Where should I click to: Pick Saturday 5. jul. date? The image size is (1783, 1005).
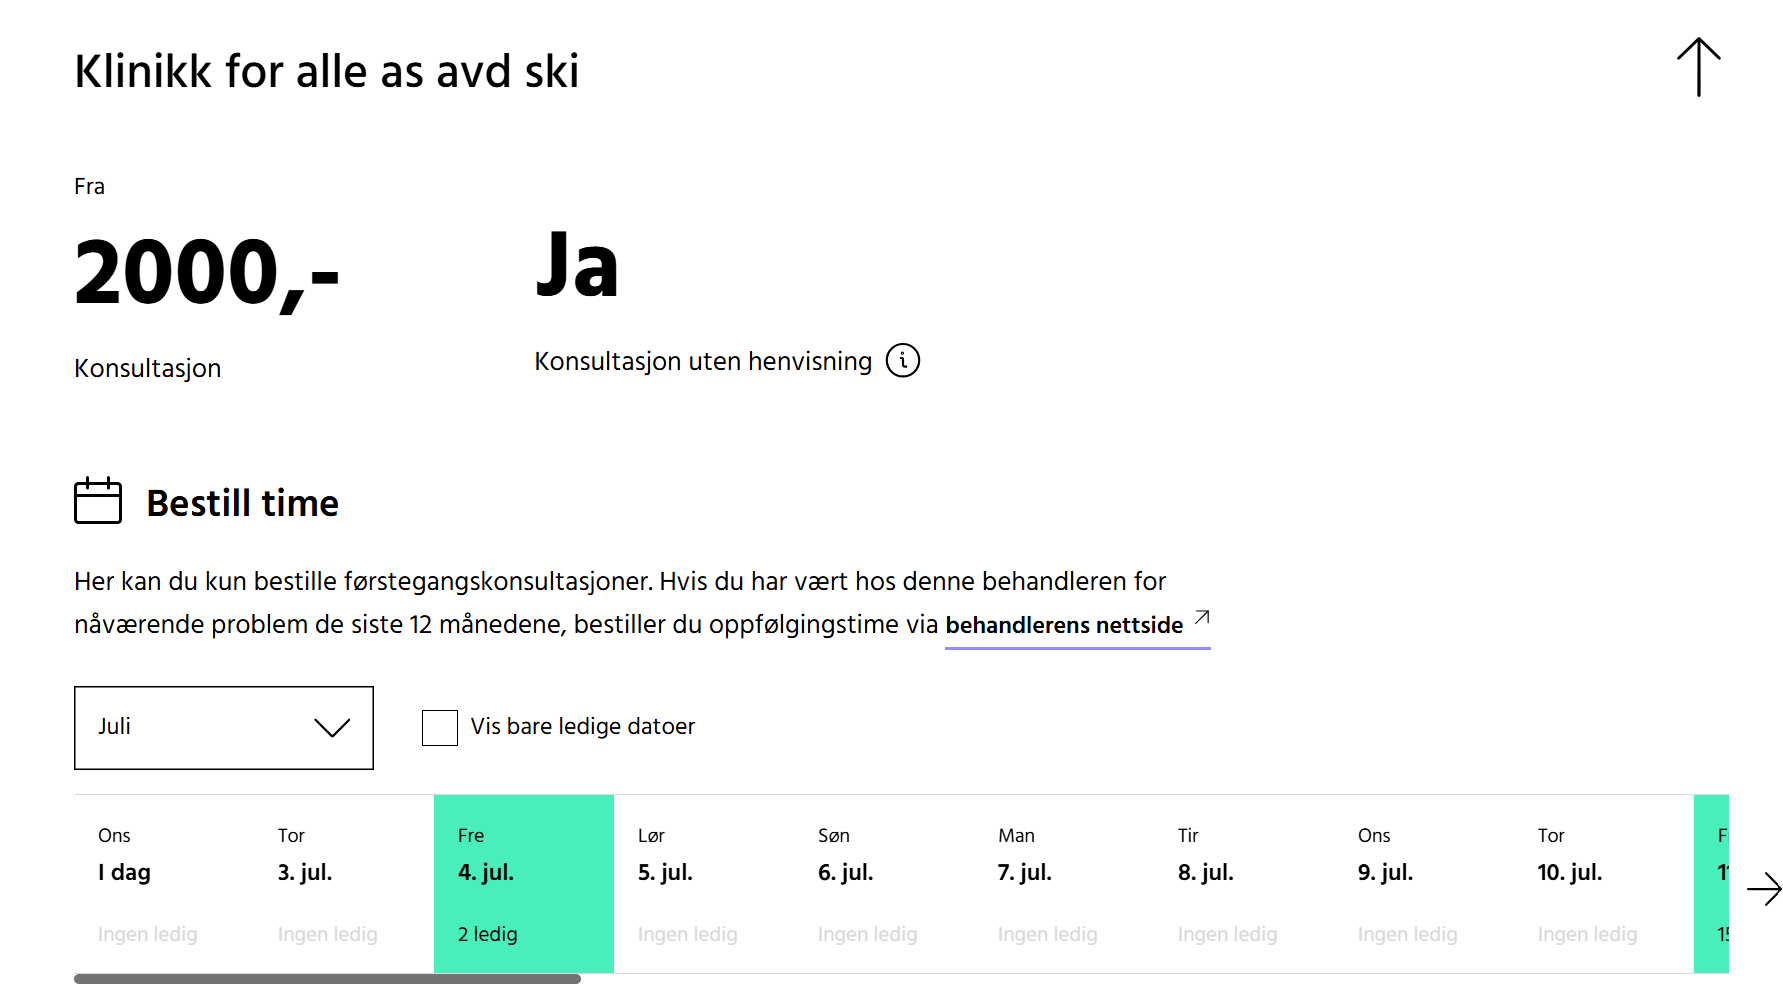pyautogui.click(x=703, y=884)
